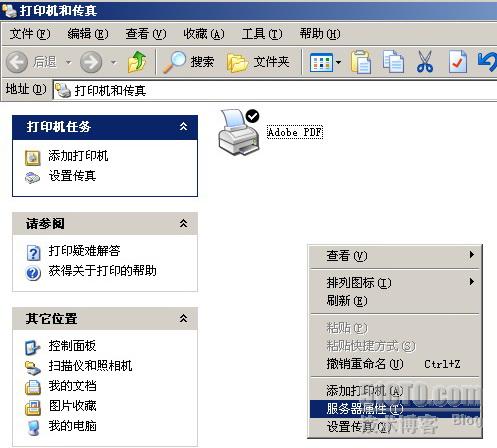Open 扫描仪和照相机 link
The image size is (497, 448).
(90, 366)
